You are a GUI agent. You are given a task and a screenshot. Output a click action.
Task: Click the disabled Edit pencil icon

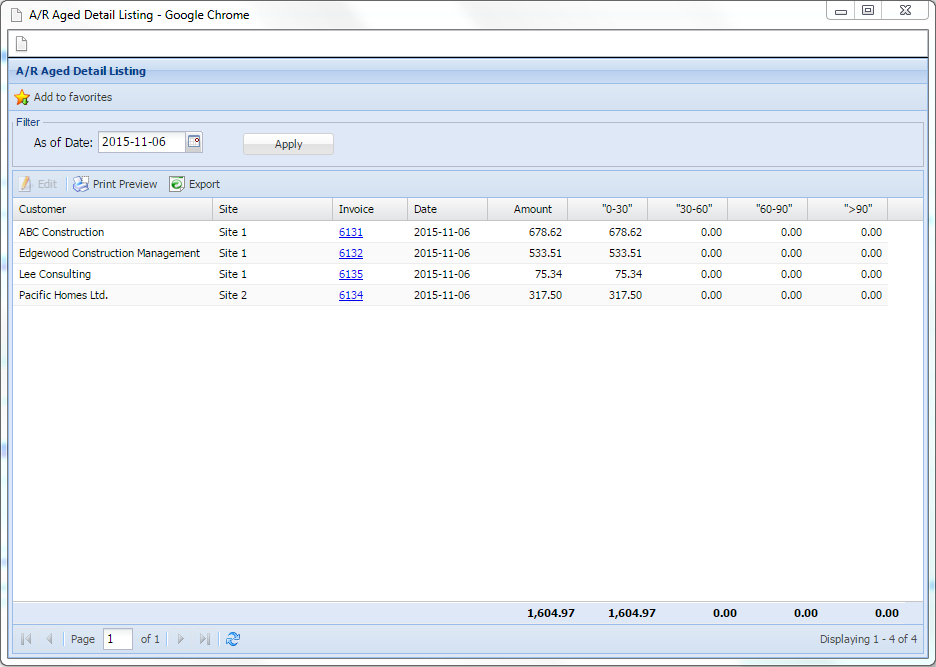tap(26, 184)
